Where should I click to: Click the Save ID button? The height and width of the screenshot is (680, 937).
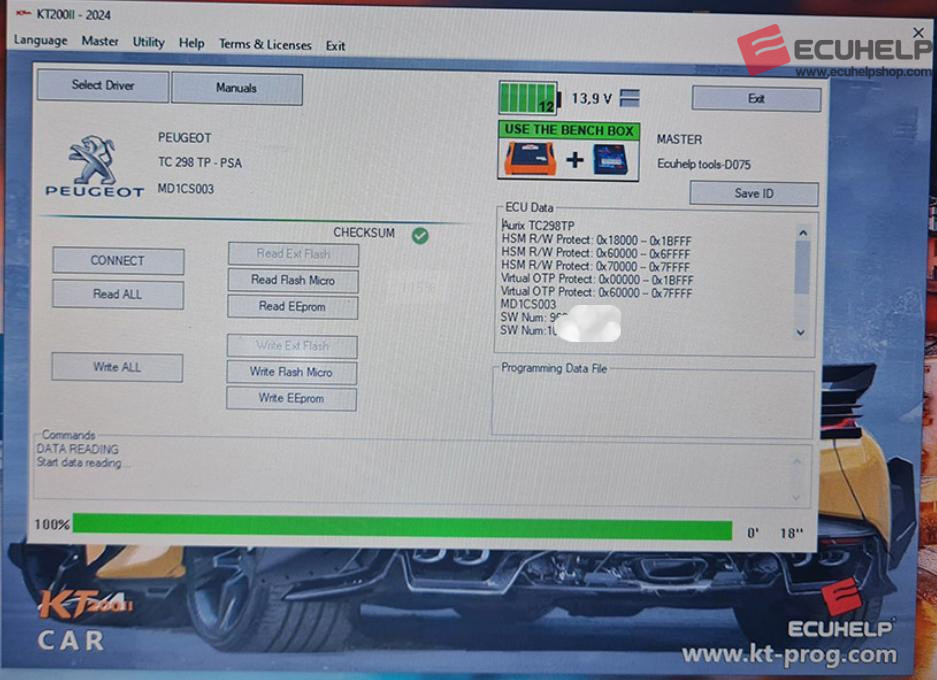click(754, 194)
